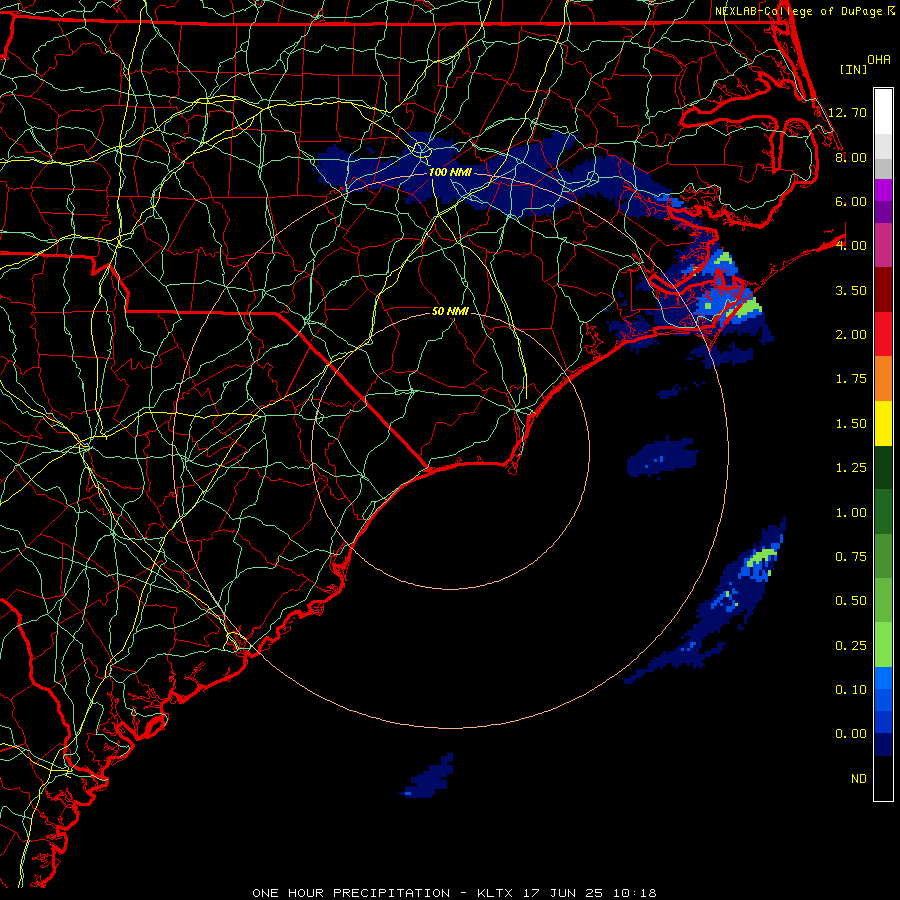Click the 0.25 legend value

point(851,646)
